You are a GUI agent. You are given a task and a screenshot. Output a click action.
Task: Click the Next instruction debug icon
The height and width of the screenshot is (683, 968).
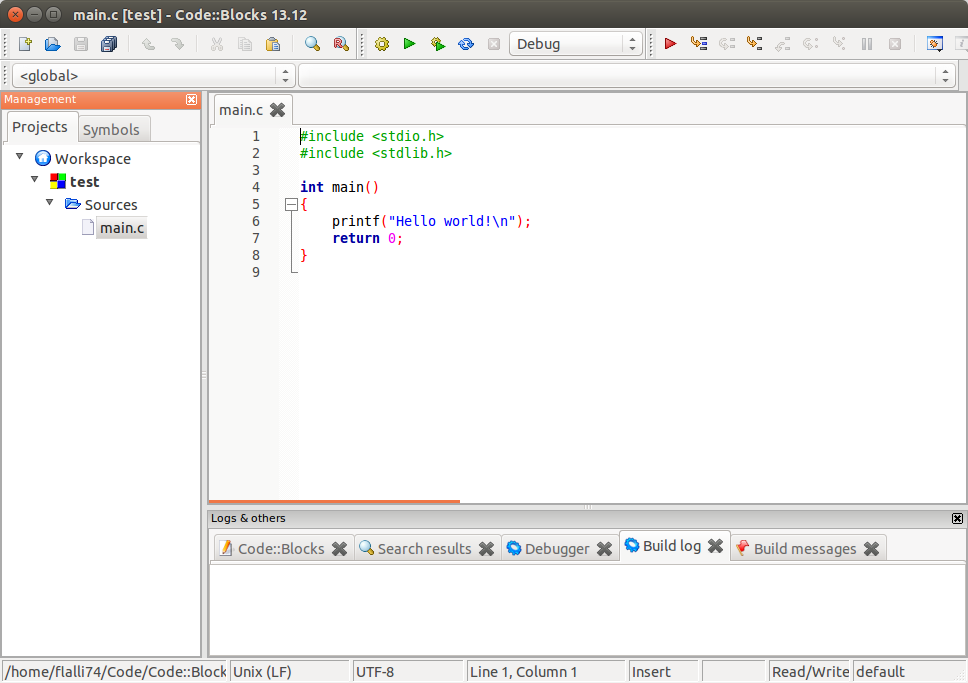coord(811,44)
